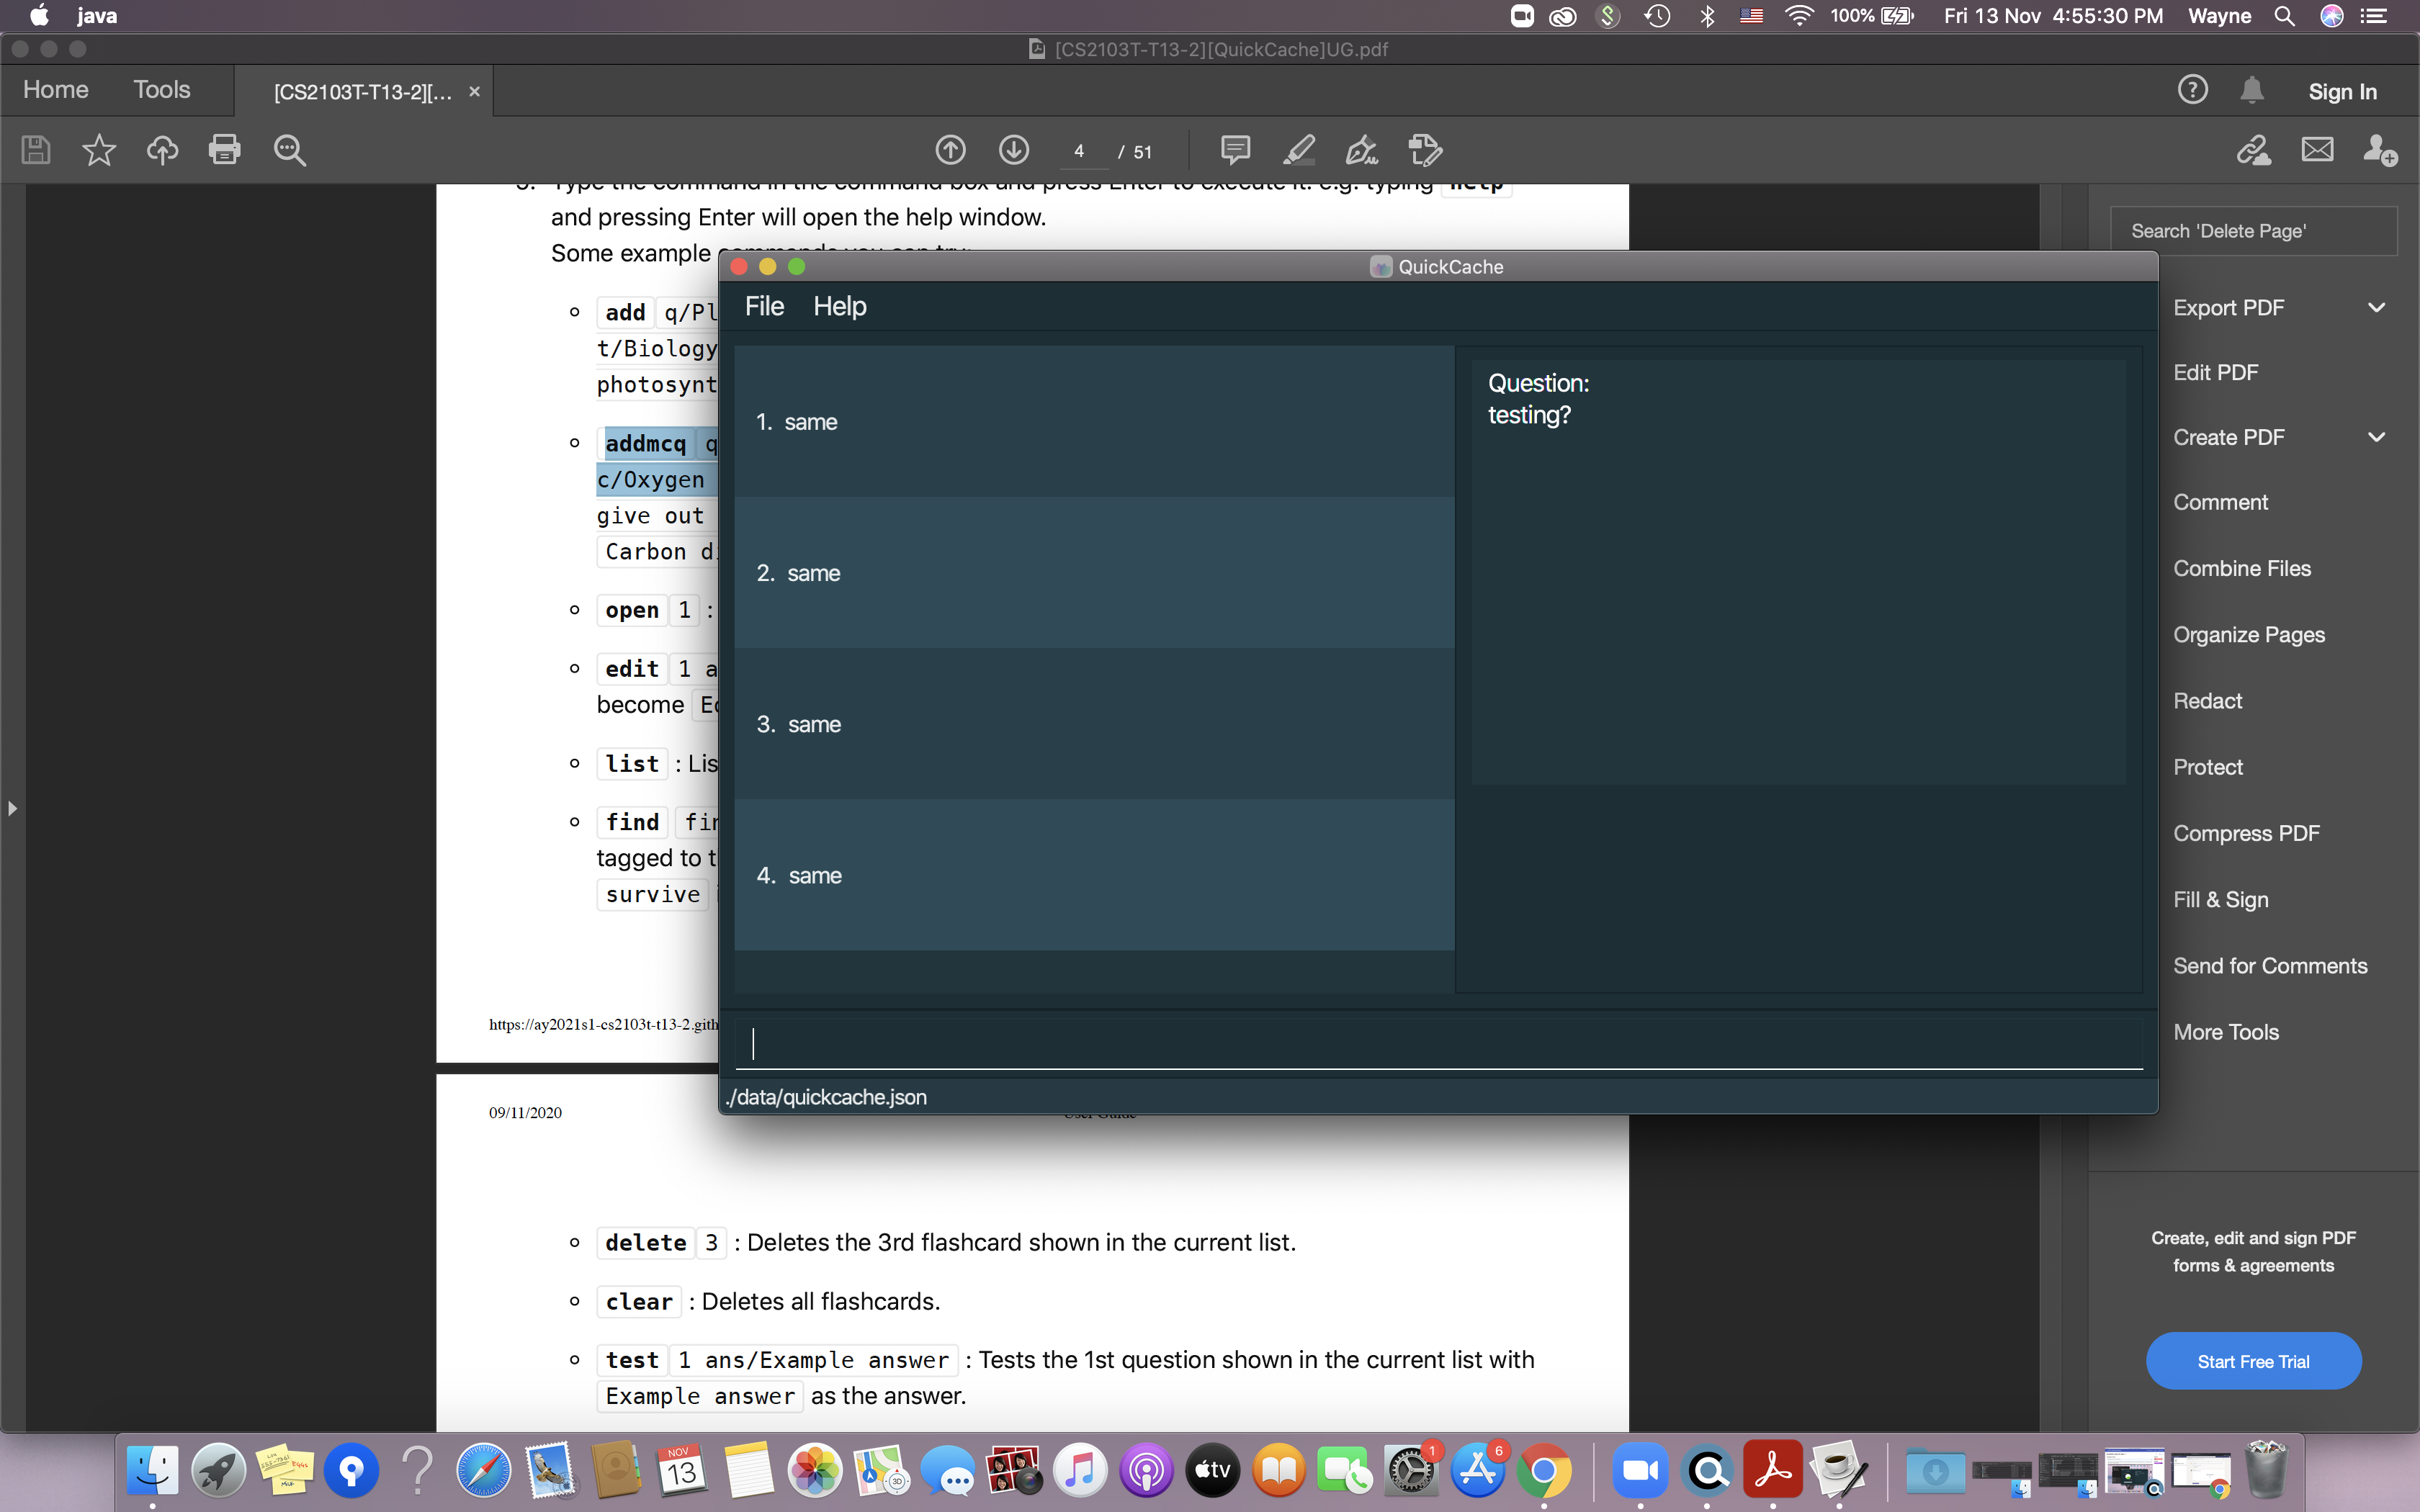Click the QuickCache command input box
Image resolution: width=2420 pixels, height=1512 pixels.
pyautogui.click(x=1438, y=1043)
